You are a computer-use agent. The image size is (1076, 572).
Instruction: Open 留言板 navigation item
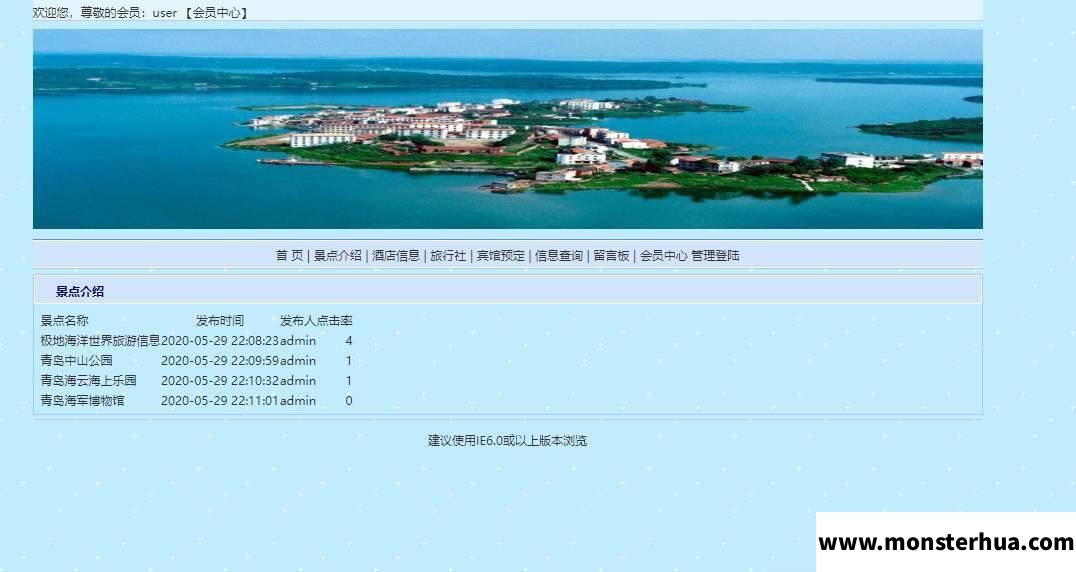click(x=611, y=256)
